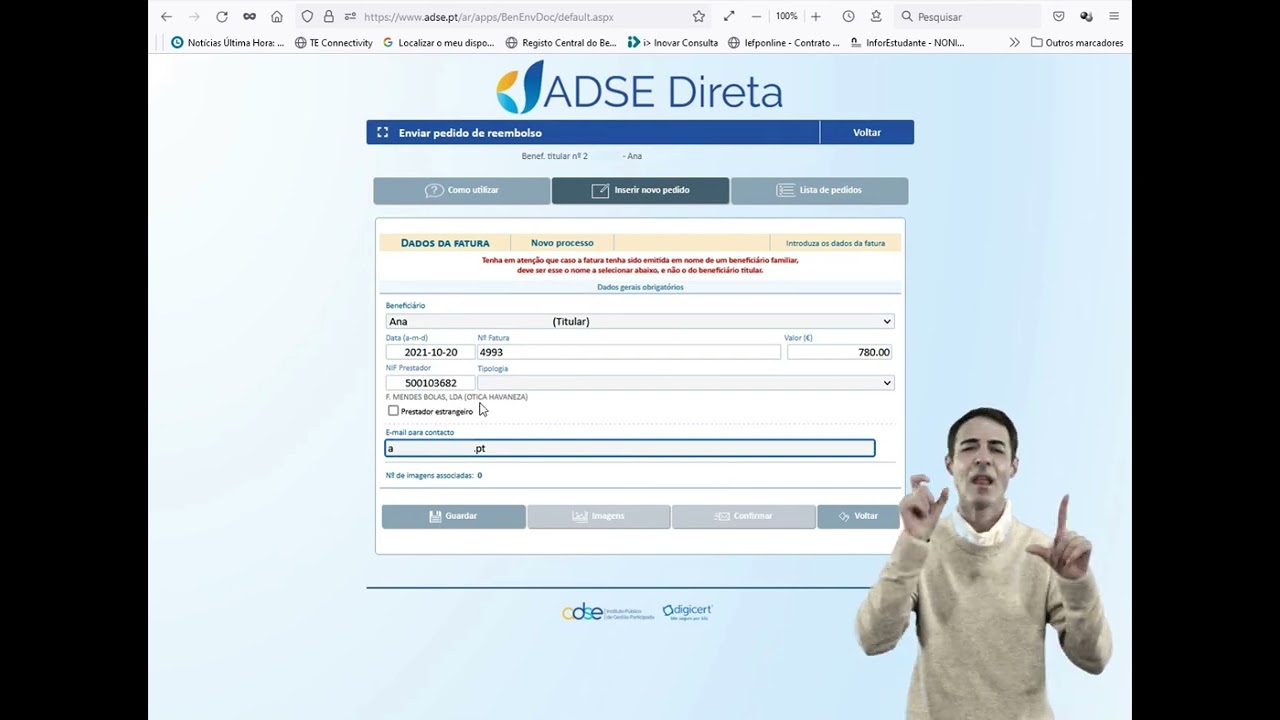Click the top blue Voltar button

point(867,132)
